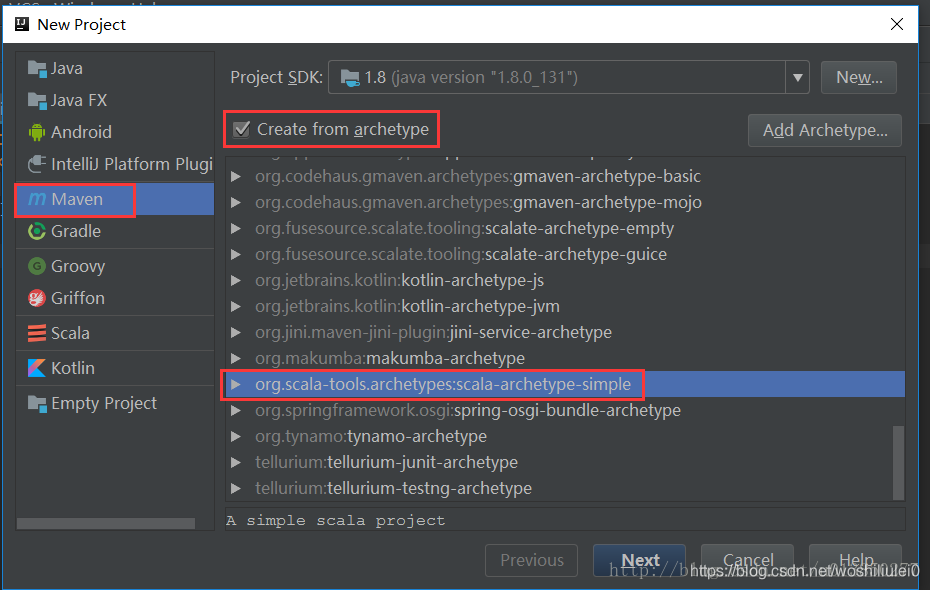Select kotlin-archetype-jvm row text
930x590 pixels.
pos(407,307)
